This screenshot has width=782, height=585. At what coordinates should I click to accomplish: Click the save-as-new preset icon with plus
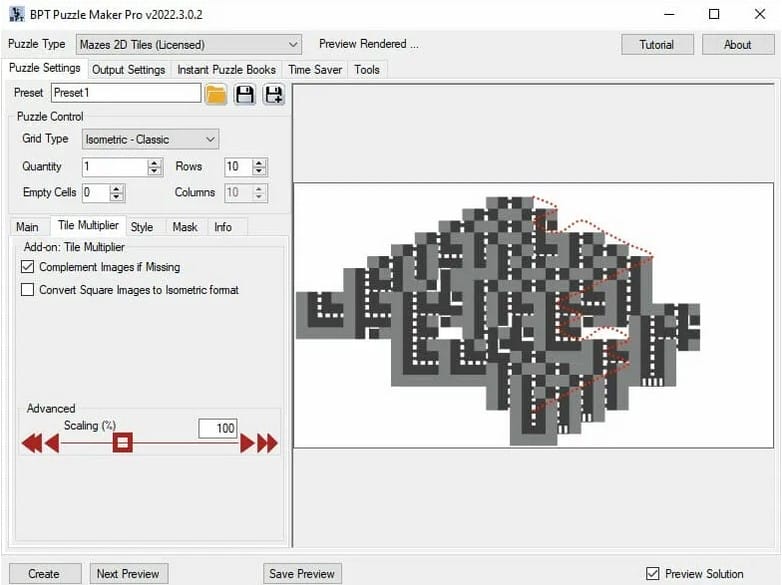tap(273, 94)
